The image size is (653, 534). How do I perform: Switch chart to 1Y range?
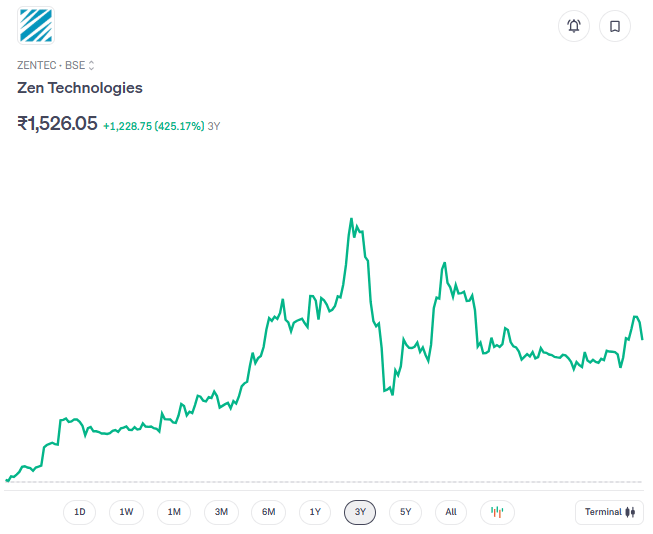315,512
